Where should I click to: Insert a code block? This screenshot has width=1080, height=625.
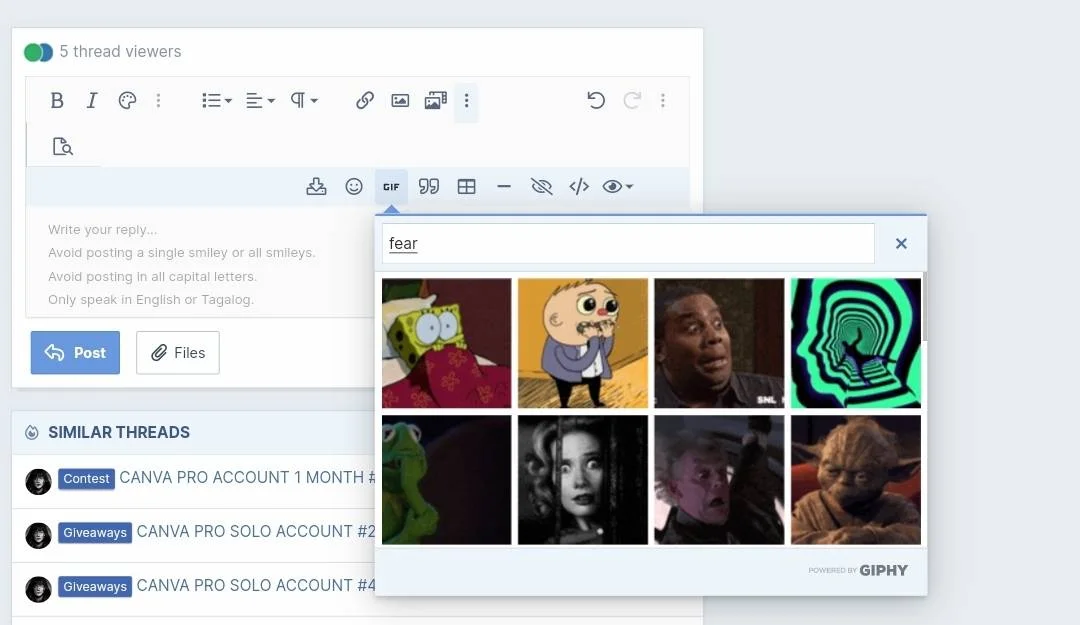pyautogui.click(x=579, y=187)
